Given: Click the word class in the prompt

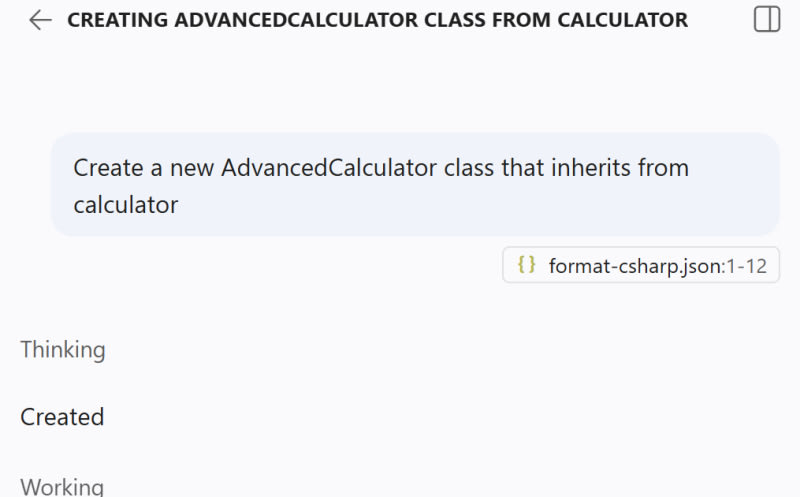Looking at the screenshot, I should coord(468,167).
